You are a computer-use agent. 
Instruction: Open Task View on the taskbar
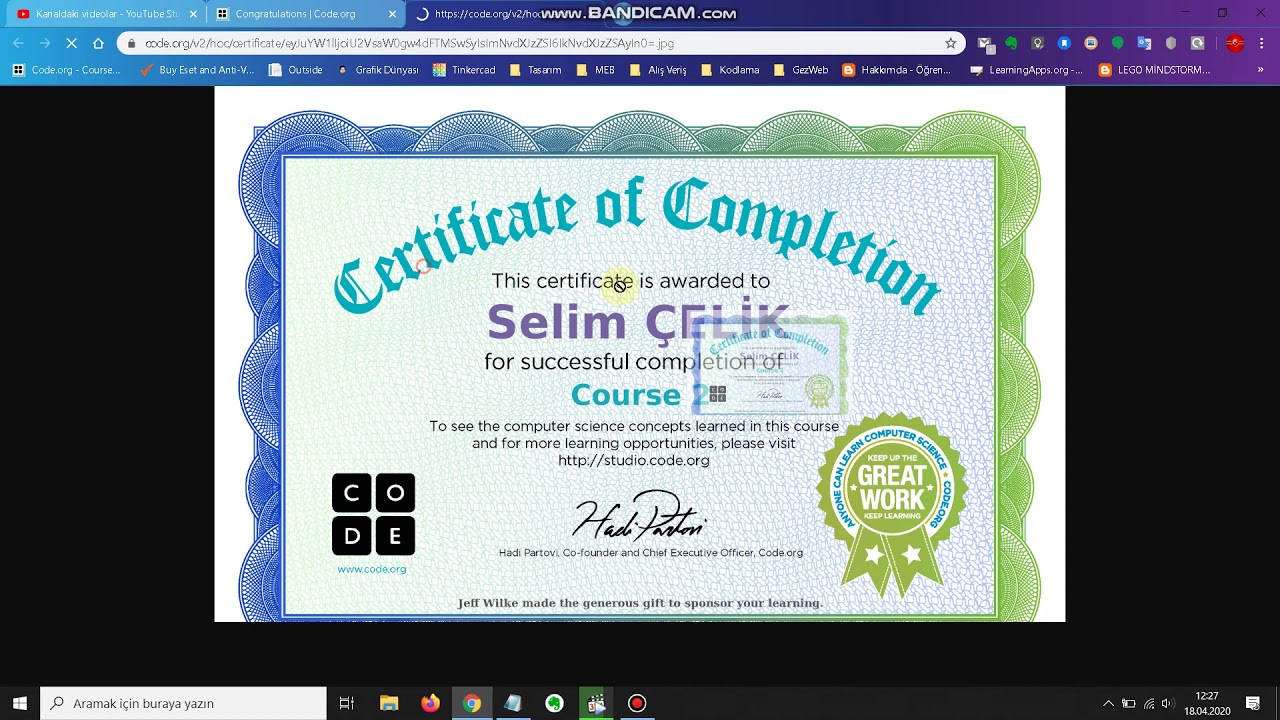click(x=347, y=703)
